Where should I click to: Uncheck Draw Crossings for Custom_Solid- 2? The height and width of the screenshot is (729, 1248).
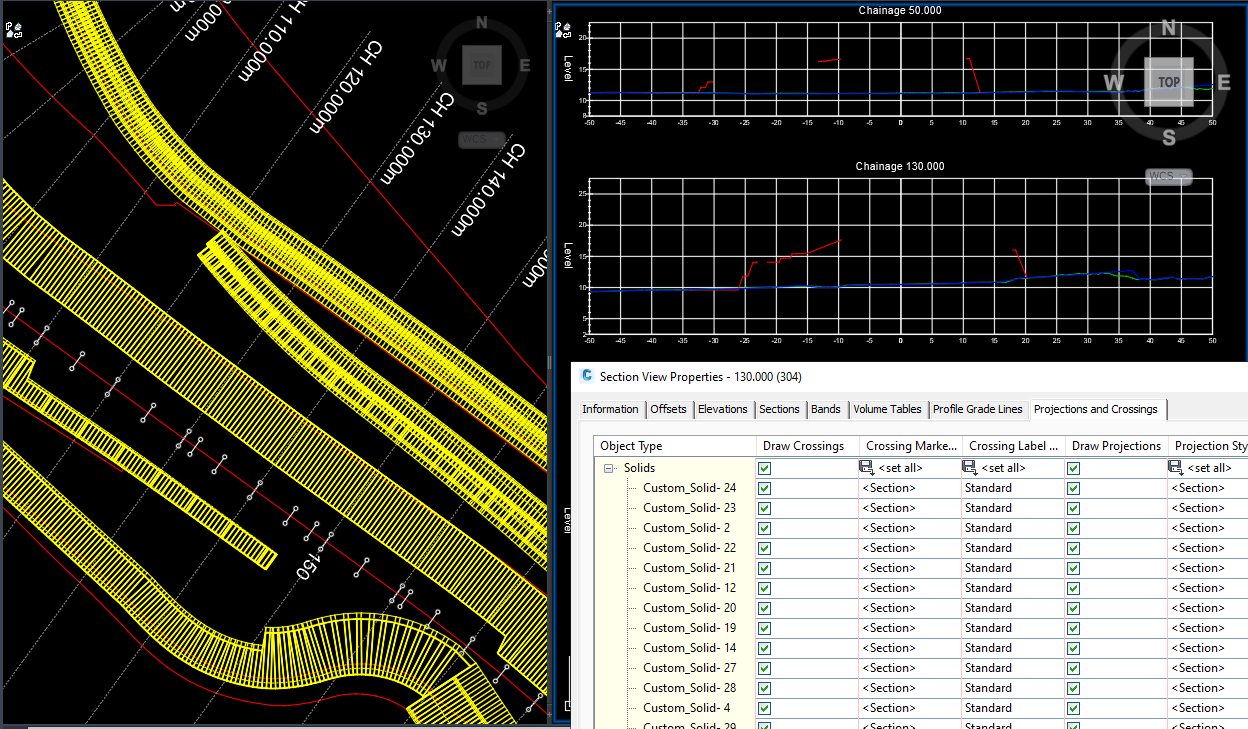click(x=765, y=528)
